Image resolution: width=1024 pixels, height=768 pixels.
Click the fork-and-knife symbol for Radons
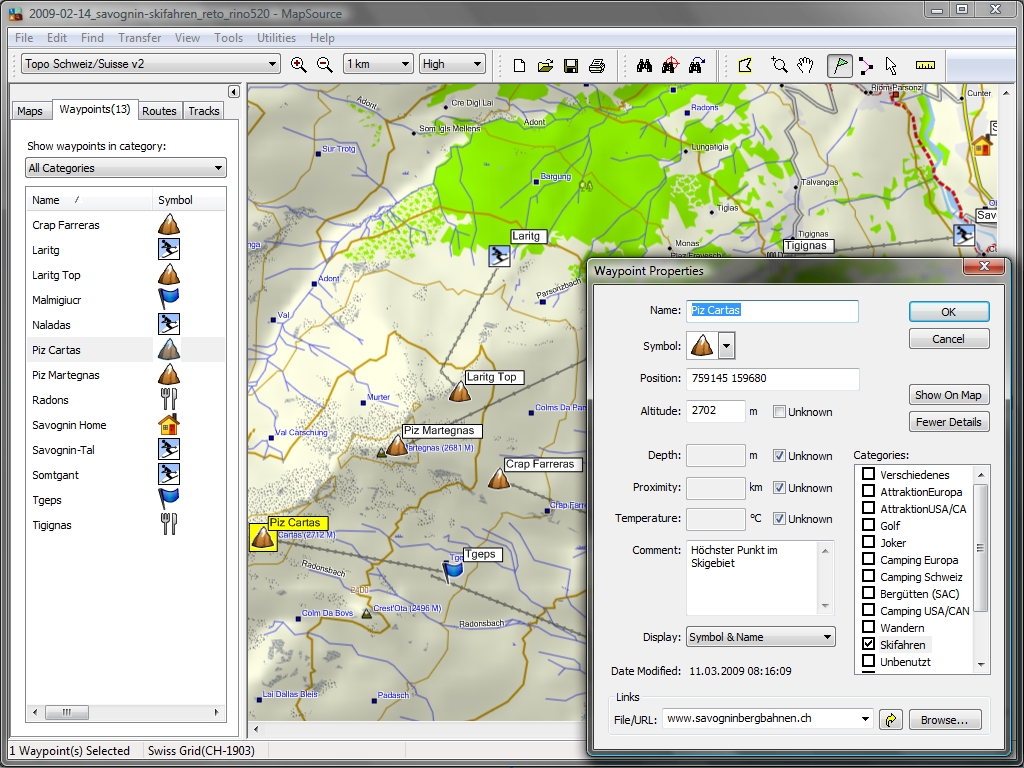(x=168, y=400)
